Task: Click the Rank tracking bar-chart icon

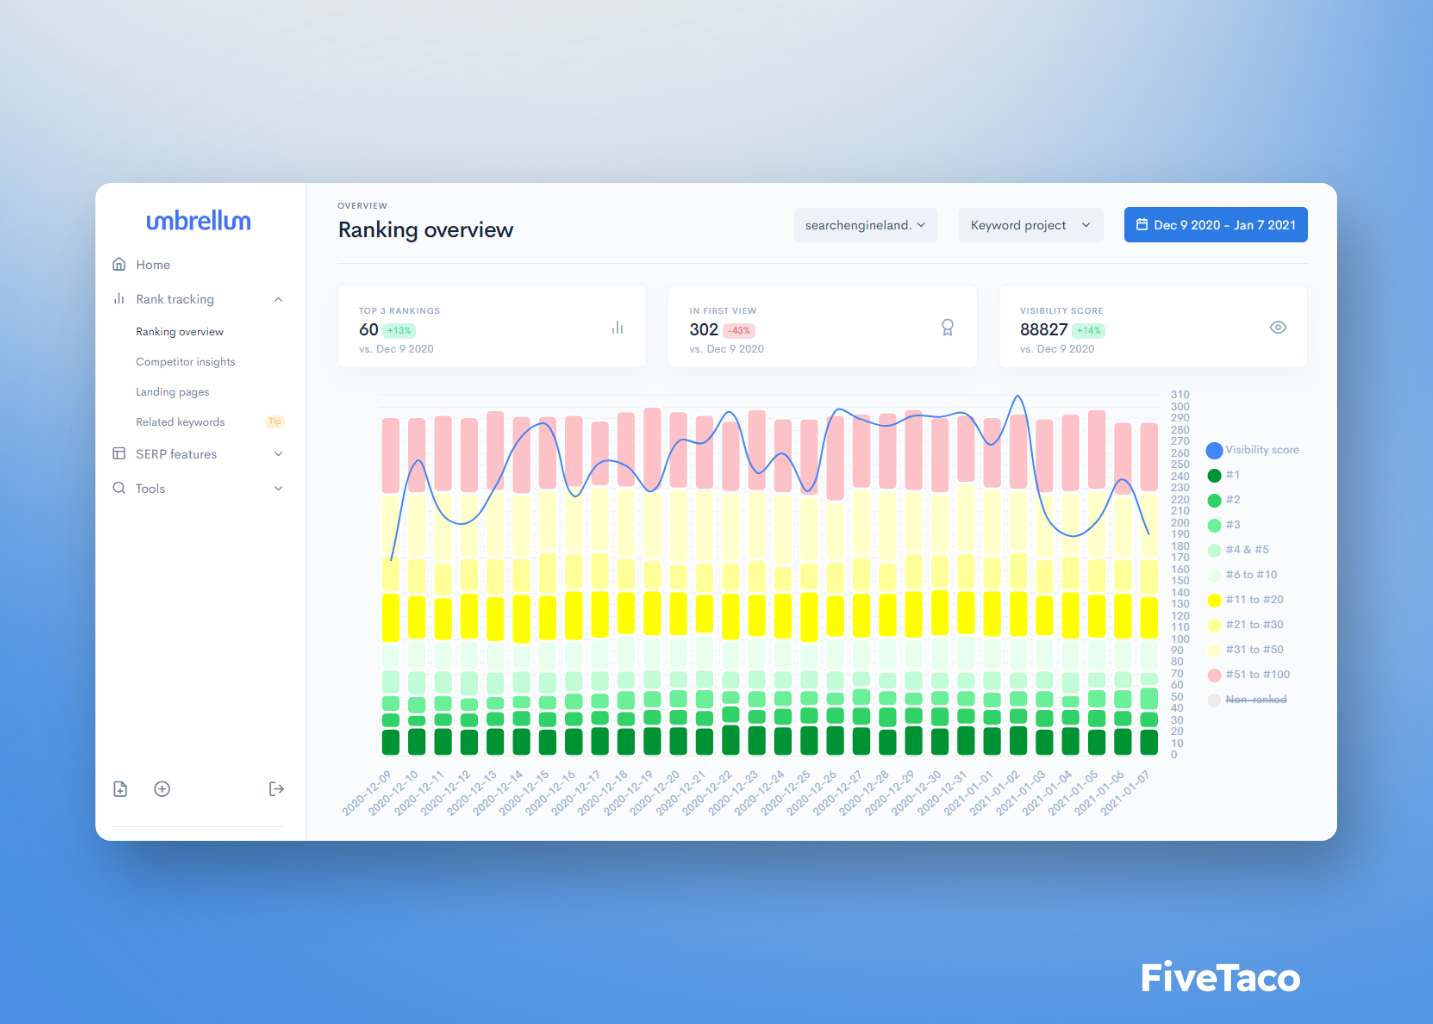Action: (119, 299)
